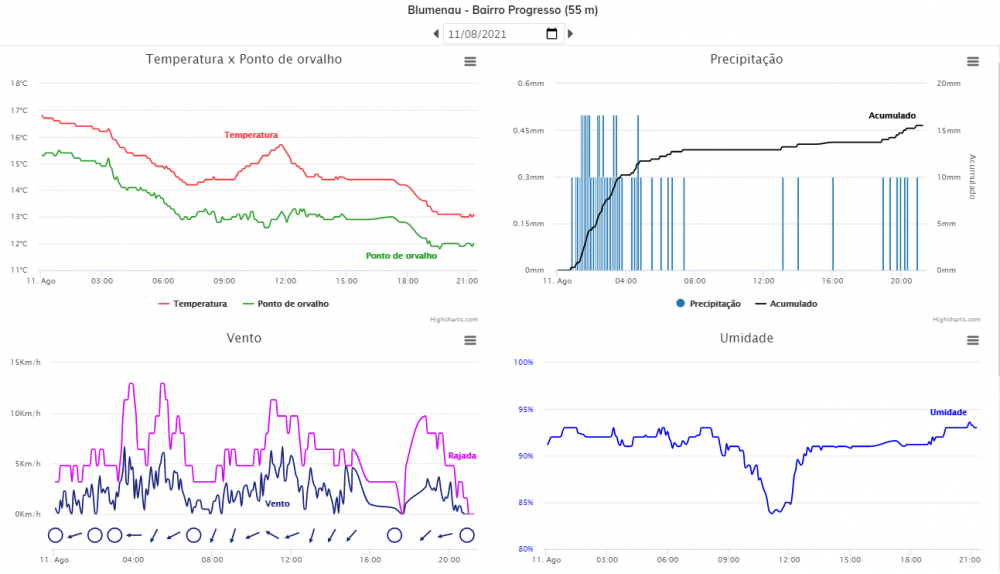Viewport: 1000px width, 574px height.
Task: Click the blue Umidade series label
Action: (947, 412)
